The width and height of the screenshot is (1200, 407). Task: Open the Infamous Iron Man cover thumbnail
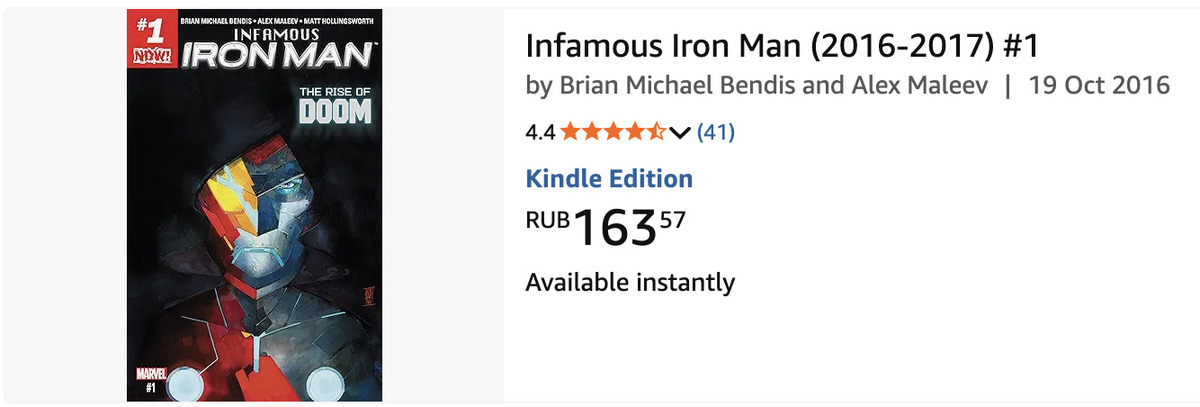[x=254, y=205]
